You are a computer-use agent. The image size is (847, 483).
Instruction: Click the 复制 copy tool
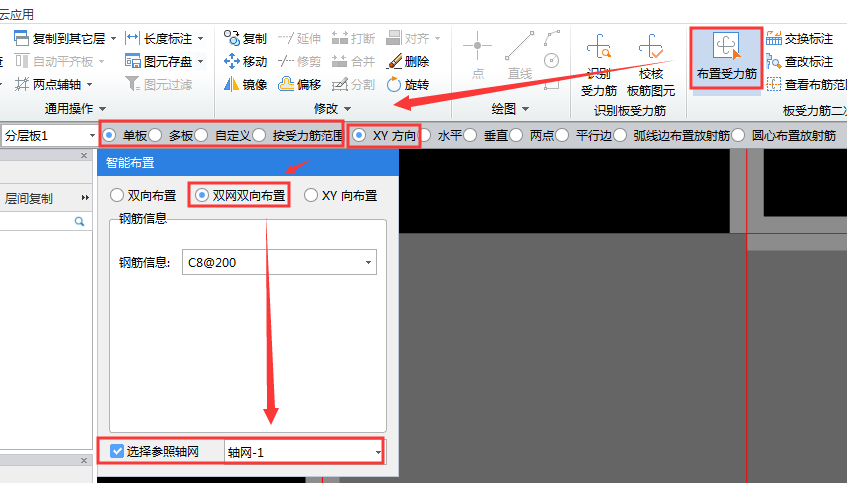[245, 38]
